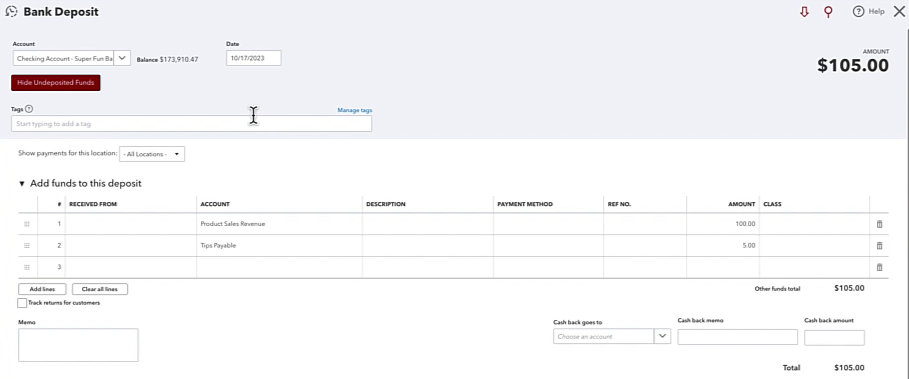Open the Manage tags link
This screenshot has height=379, width=909.
click(x=355, y=110)
